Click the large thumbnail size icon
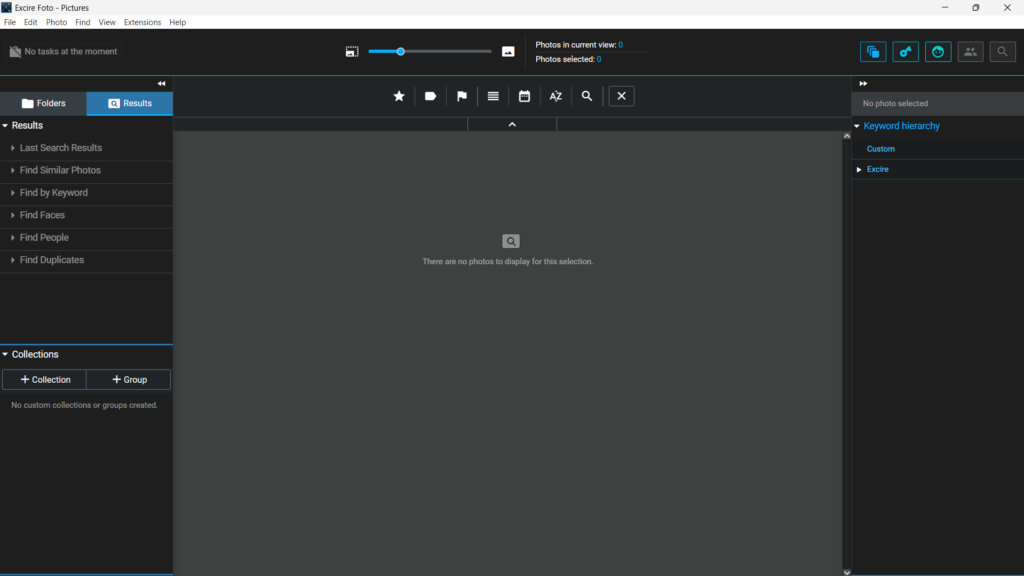 pyautogui.click(x=508, y=51)
